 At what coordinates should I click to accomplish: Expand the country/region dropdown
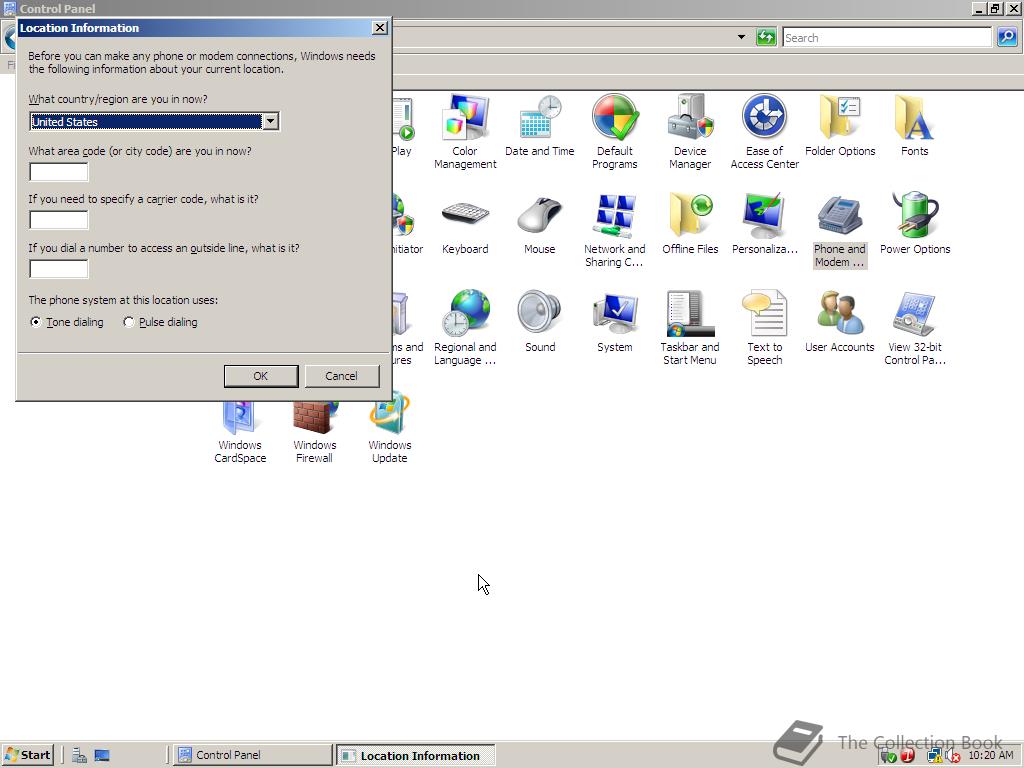click(x=270, y=121)
